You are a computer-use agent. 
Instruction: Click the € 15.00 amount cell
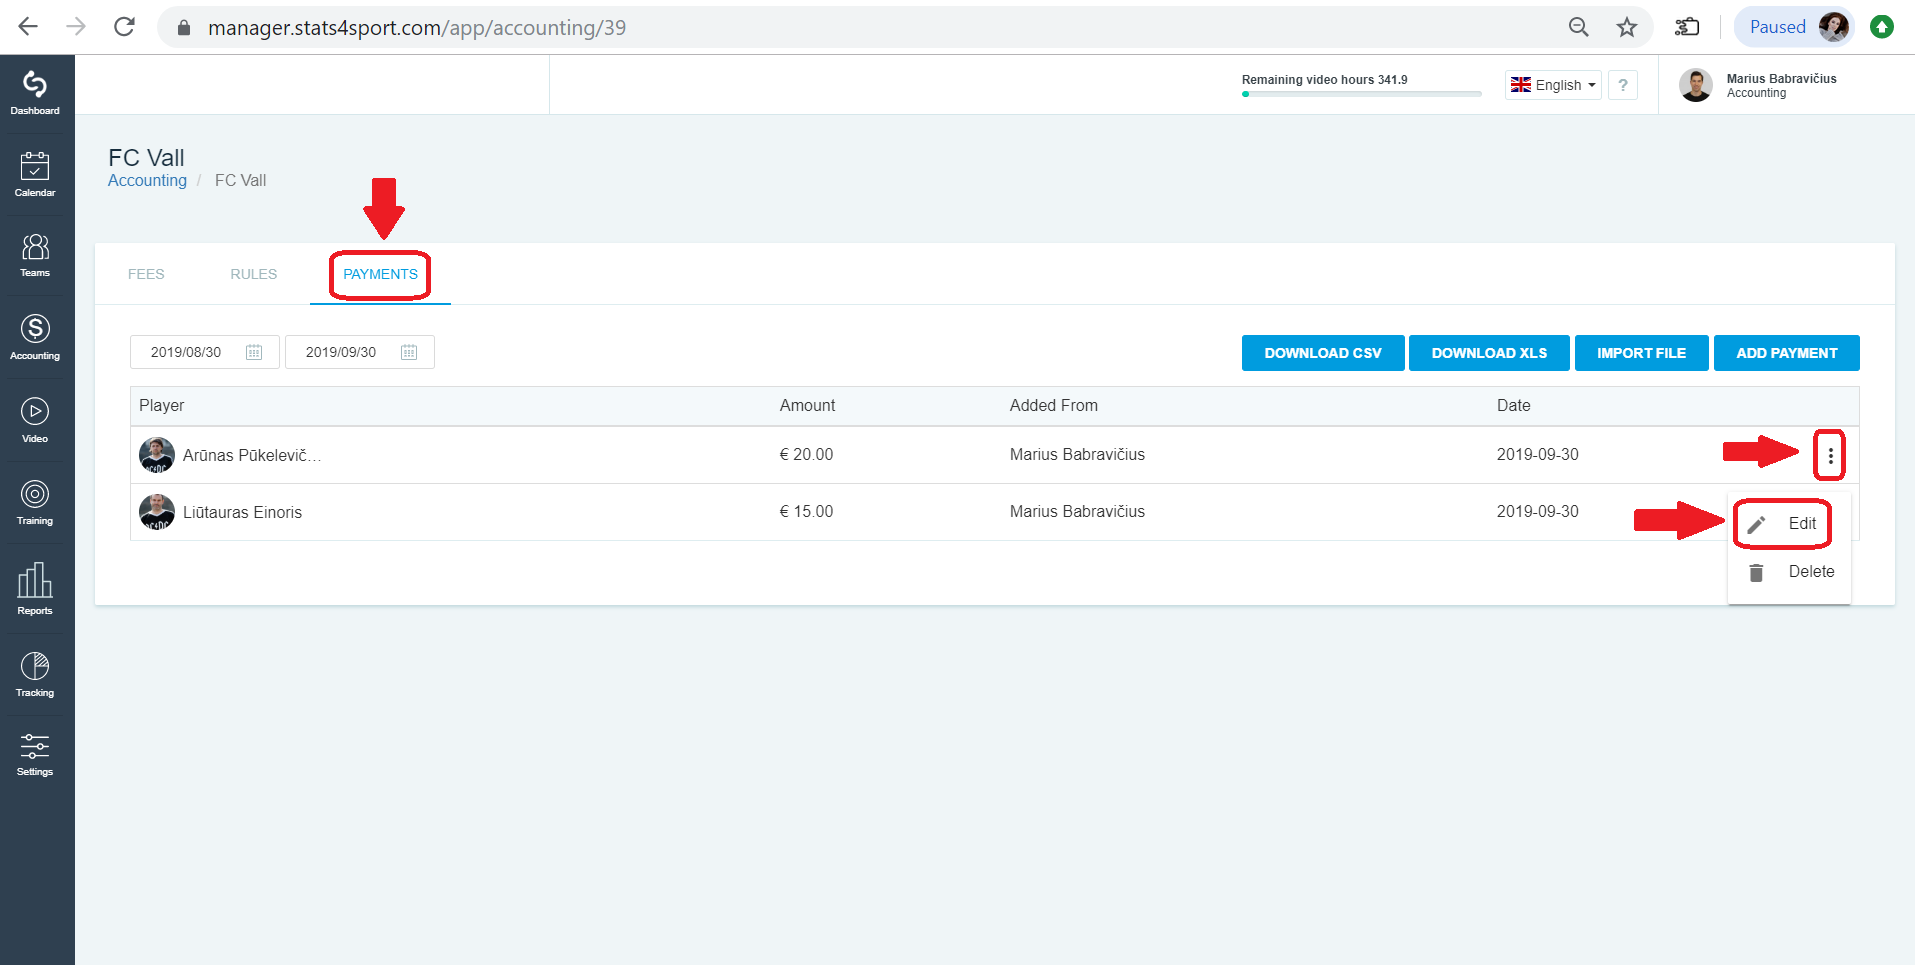[x=806, y=512]
